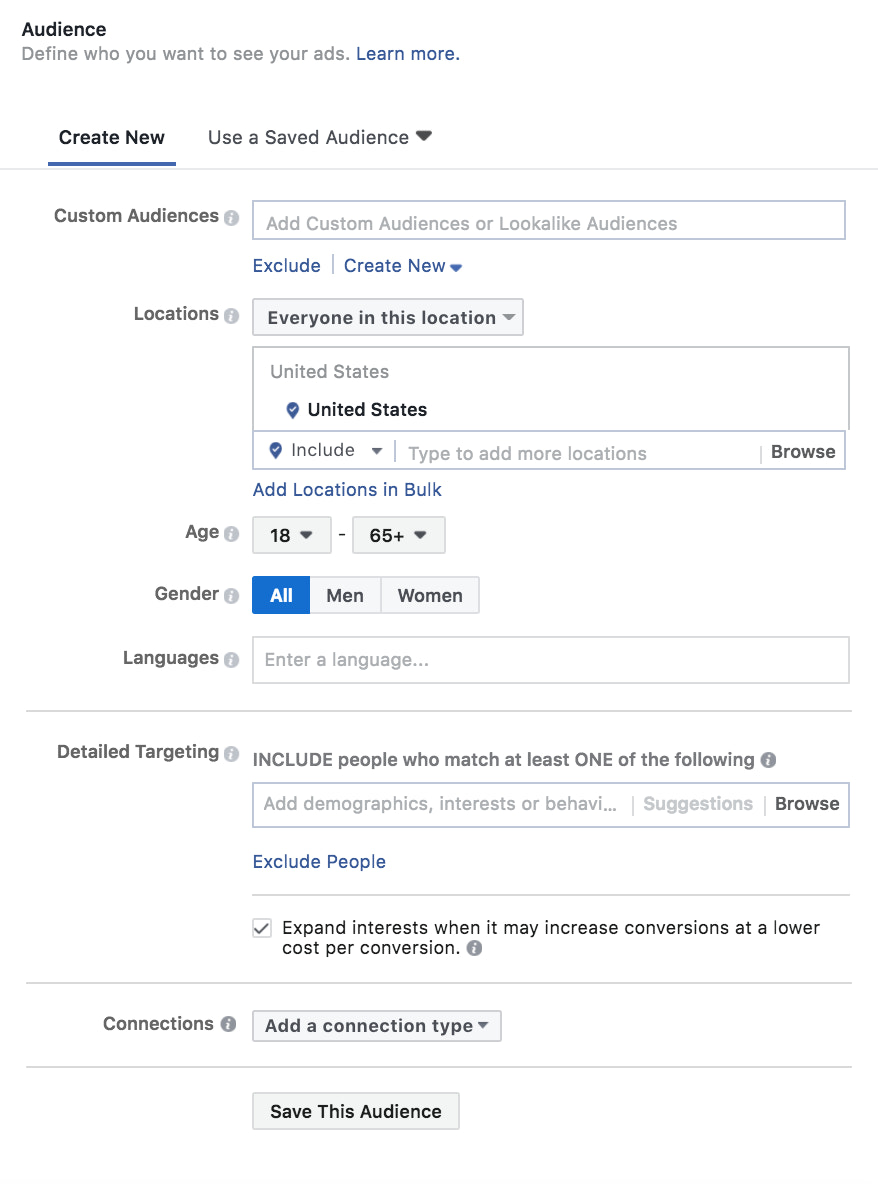Uncheck Expand interests for lower cost conversions

coord(261,928)
